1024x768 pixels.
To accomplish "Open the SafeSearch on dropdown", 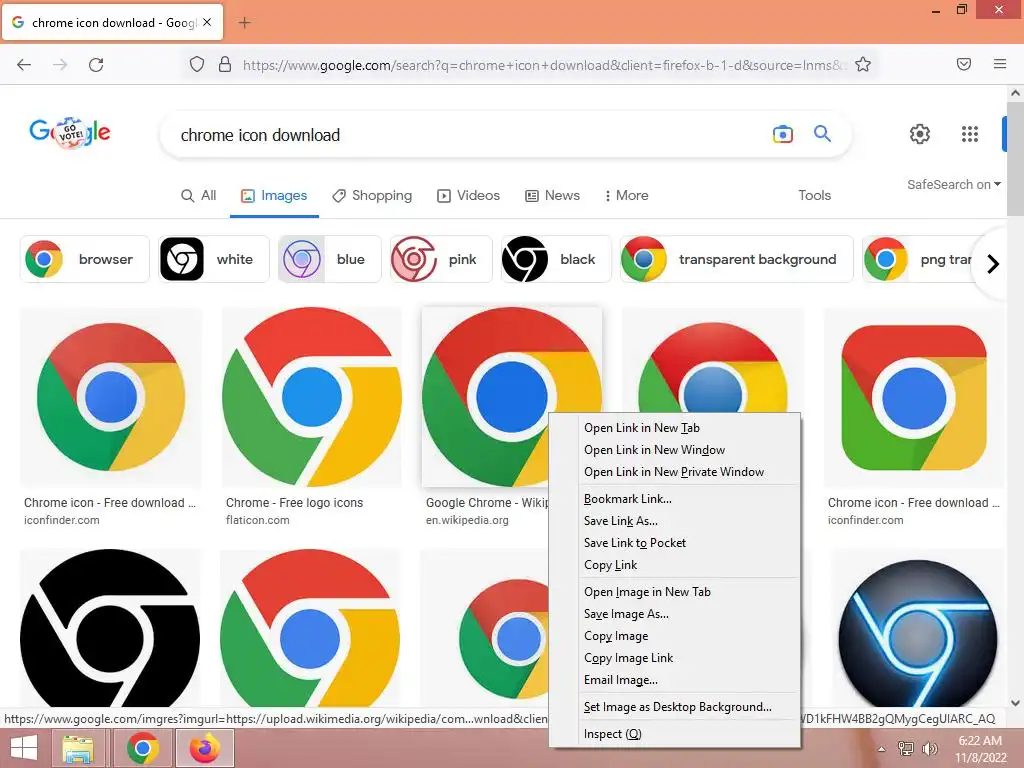I will pyautogui.click(x=953, y=185).
